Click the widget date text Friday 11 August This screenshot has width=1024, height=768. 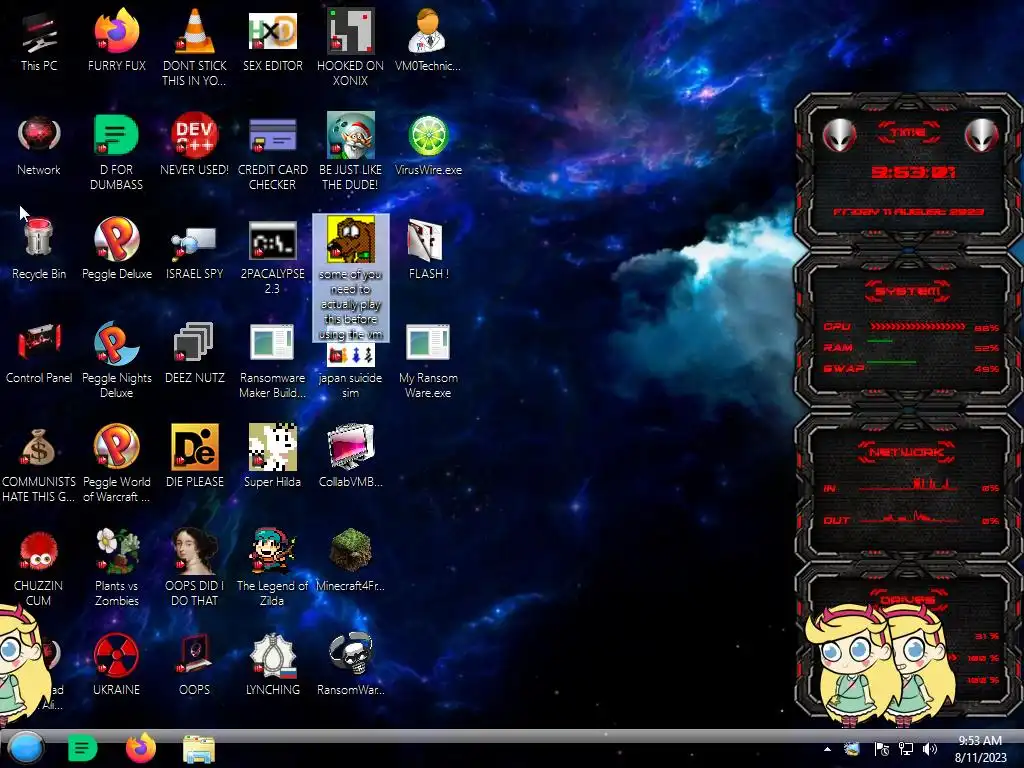pyautogui.click(x=908, y=212)
